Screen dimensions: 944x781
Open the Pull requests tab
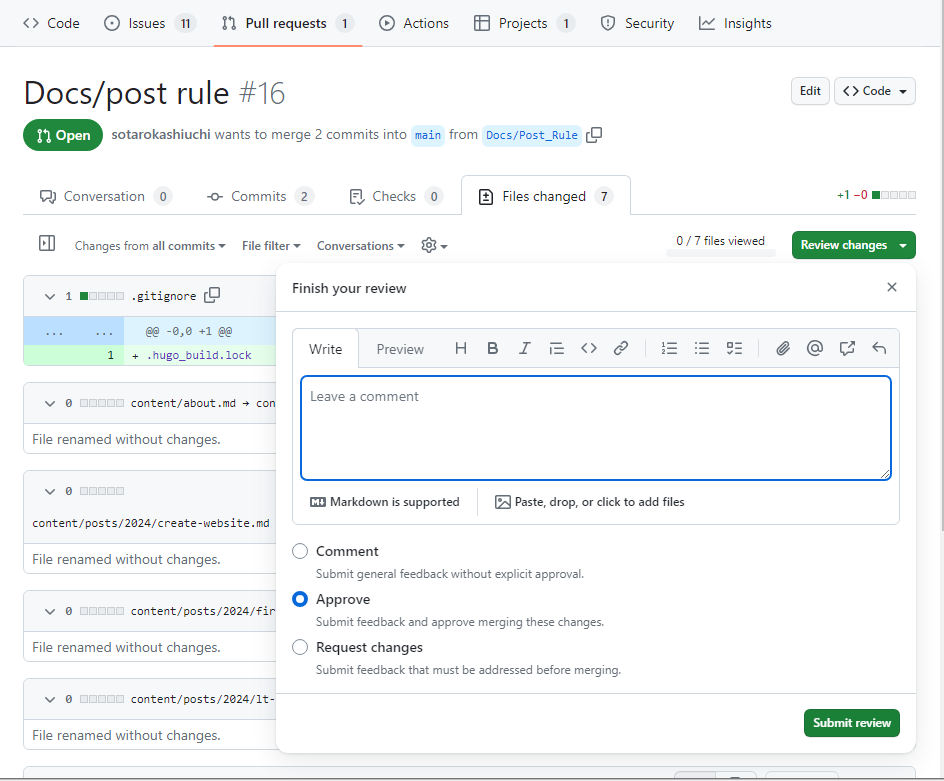click(x=287, y=23)
